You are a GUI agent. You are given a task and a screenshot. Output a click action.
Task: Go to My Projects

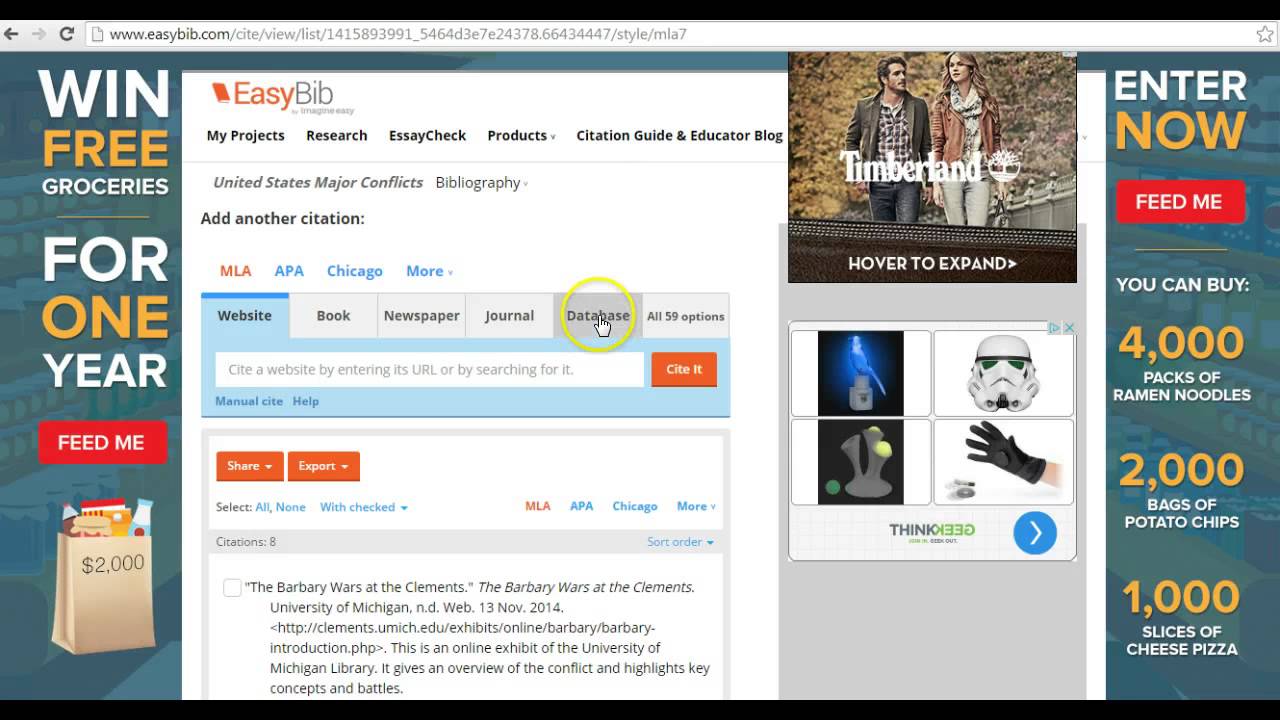tap(246, 135)
